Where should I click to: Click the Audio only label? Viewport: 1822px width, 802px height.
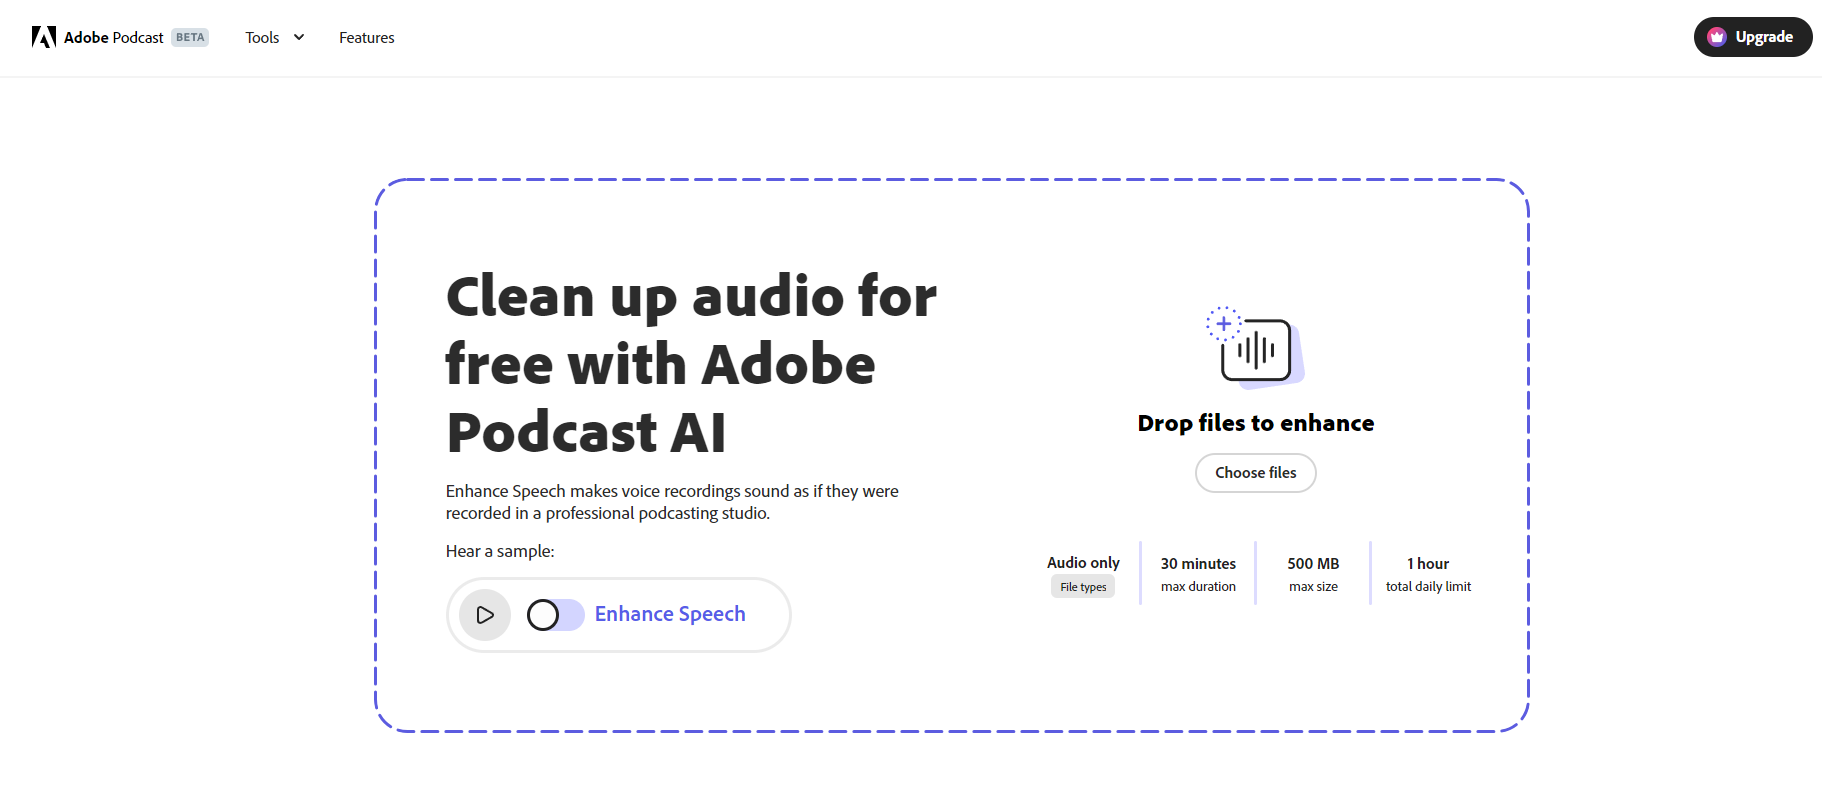pyautogui.click(x=1083, y=563)
